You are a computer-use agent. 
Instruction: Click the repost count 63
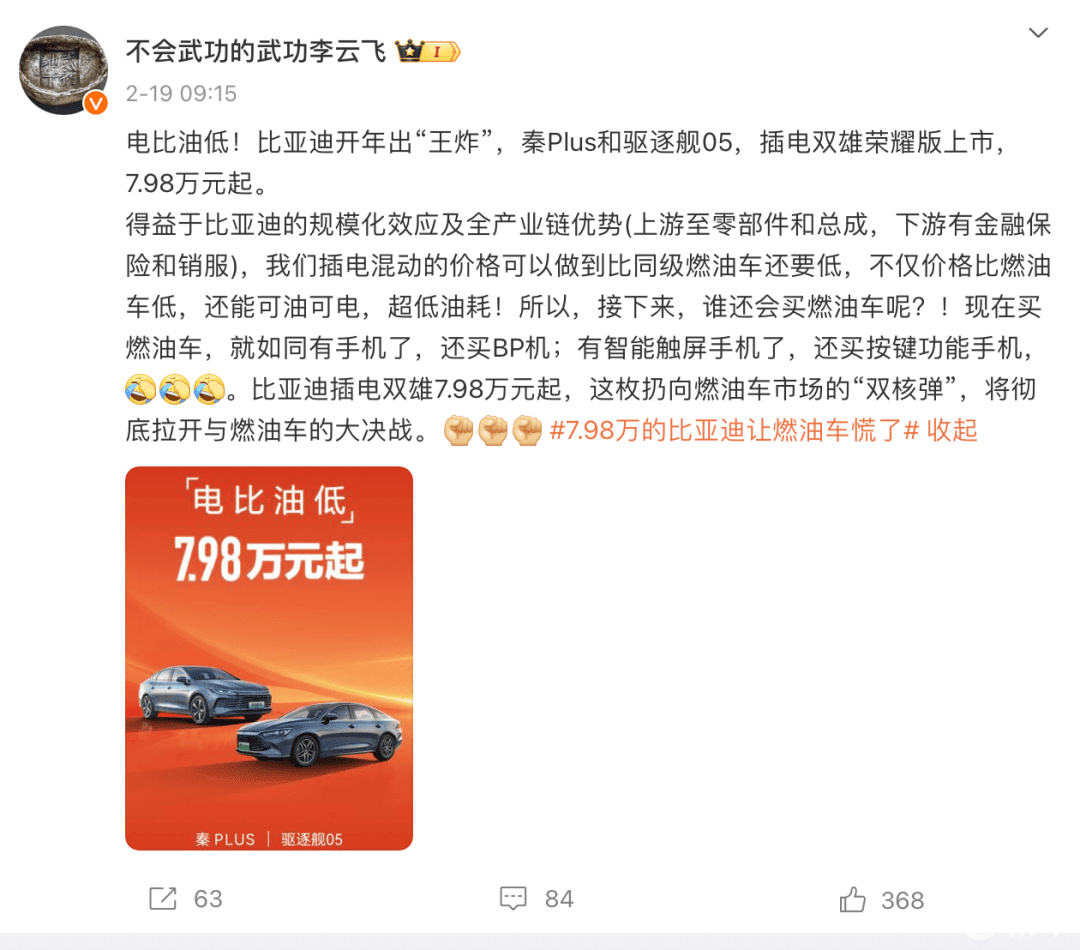coord(208,899)
